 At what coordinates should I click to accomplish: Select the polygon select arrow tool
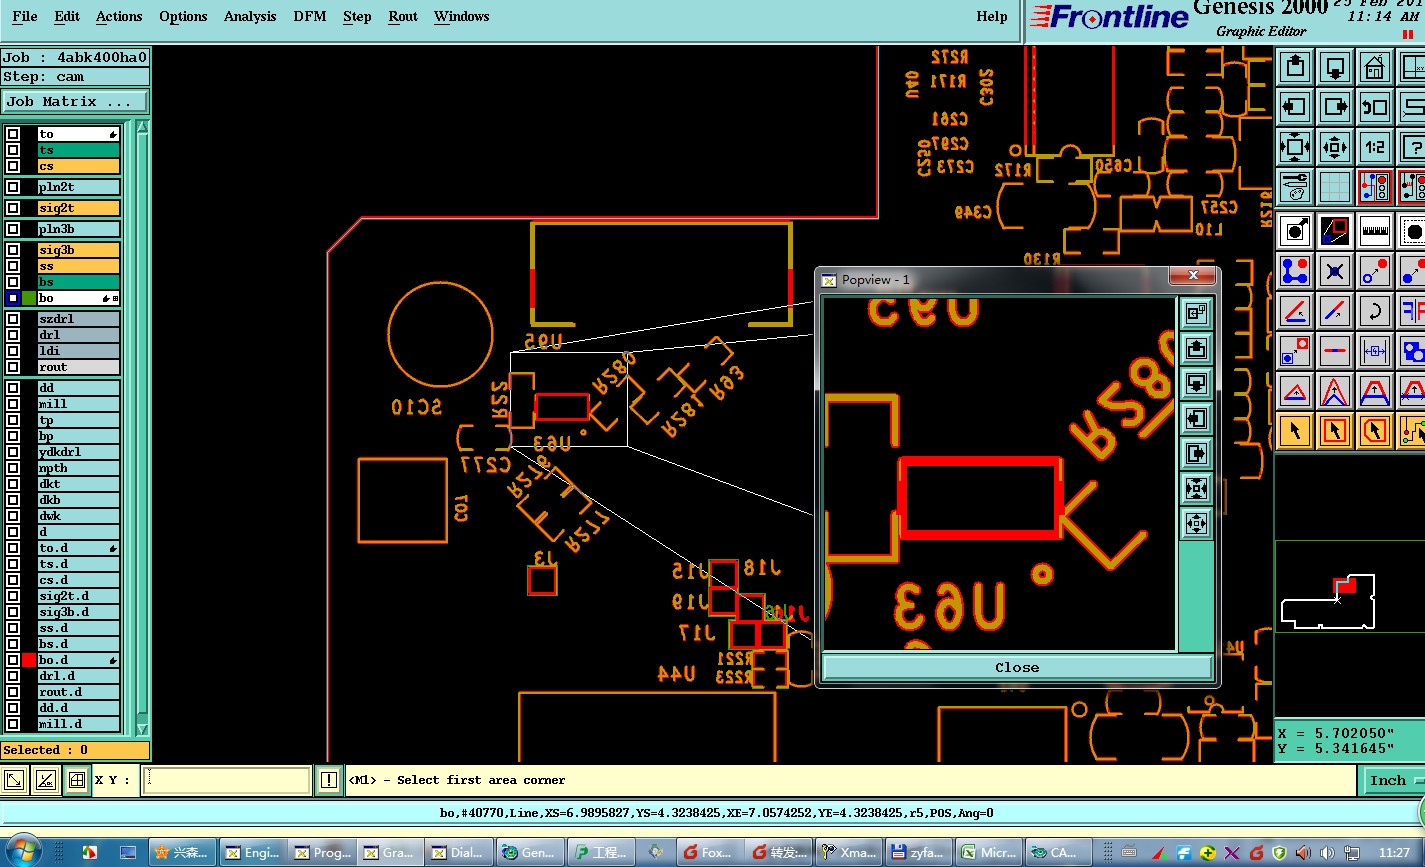click(x=1375, y=431)
